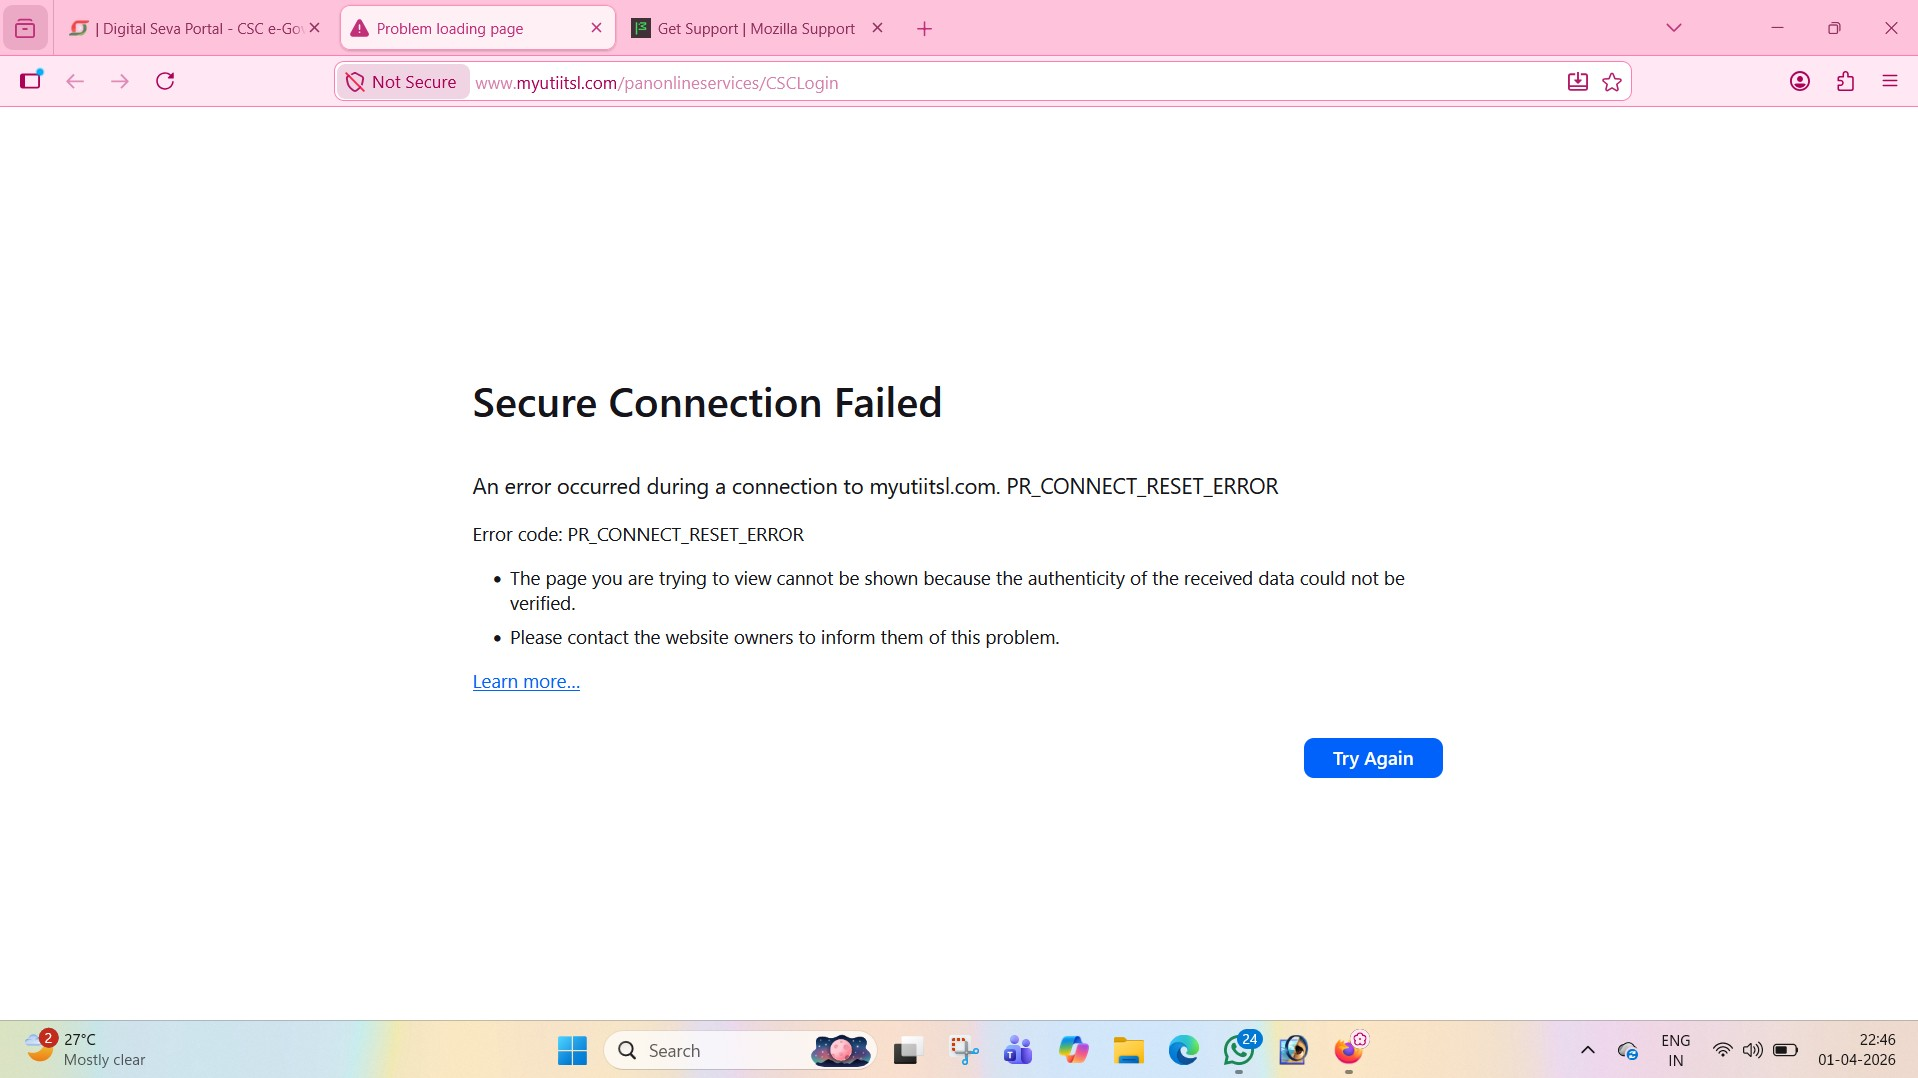Open the Firefox View button
The width and height of the screenshot is (1918, 1078).
coord(25,29)
